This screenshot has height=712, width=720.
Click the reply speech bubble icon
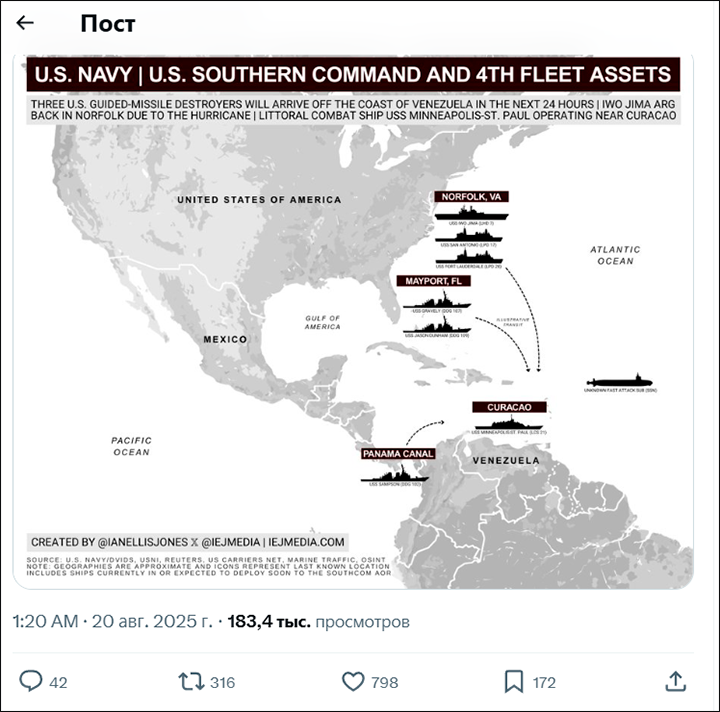coord(31,682)
